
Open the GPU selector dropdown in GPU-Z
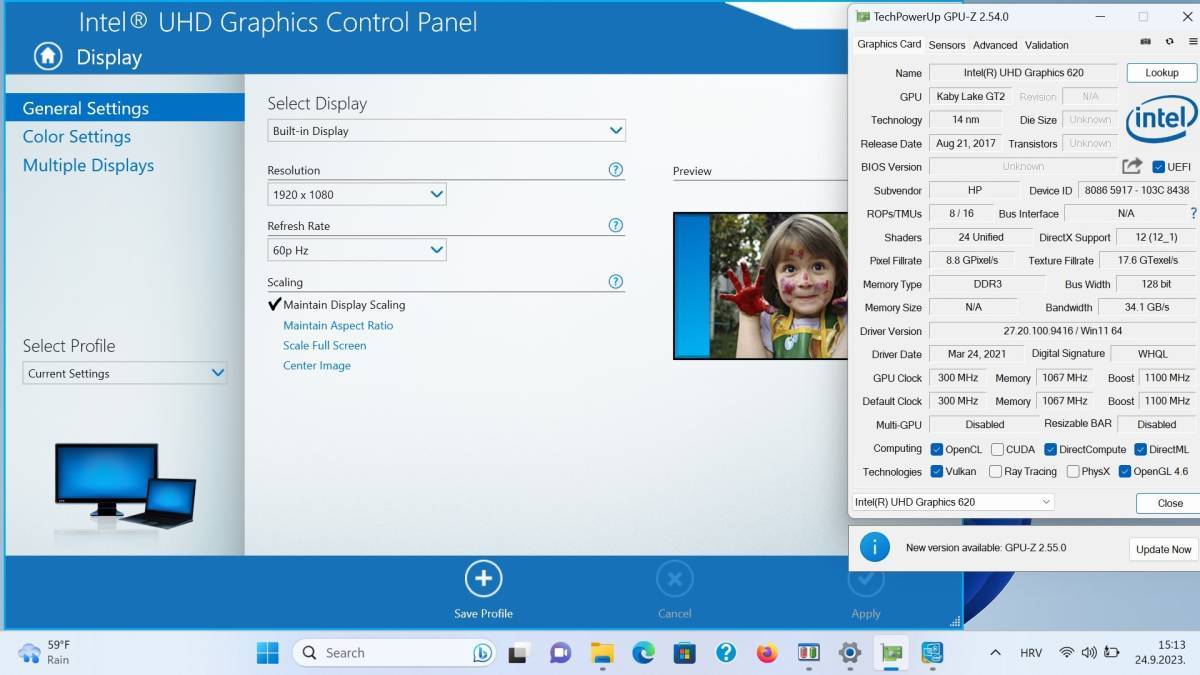pyautogui.click(x=953, y=502)
